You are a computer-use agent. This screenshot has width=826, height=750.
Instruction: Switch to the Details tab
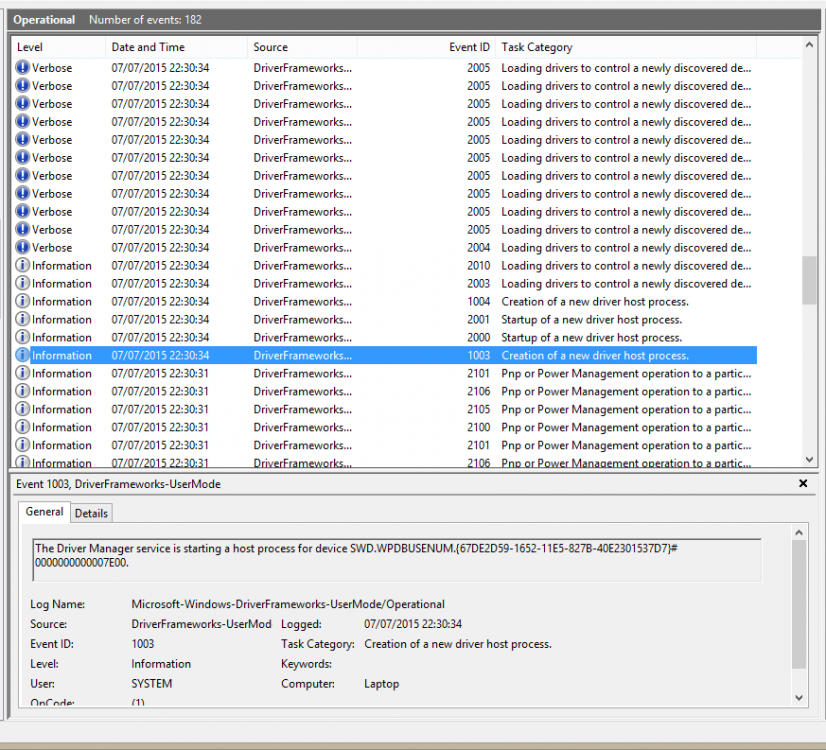tap(91, 513)
